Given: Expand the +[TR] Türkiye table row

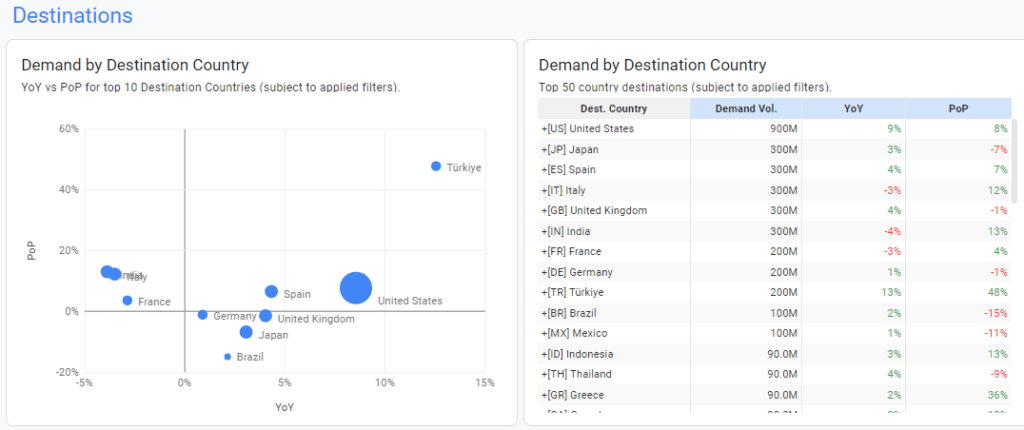Looking at the screenshot, I should click(x=544, y=292).
